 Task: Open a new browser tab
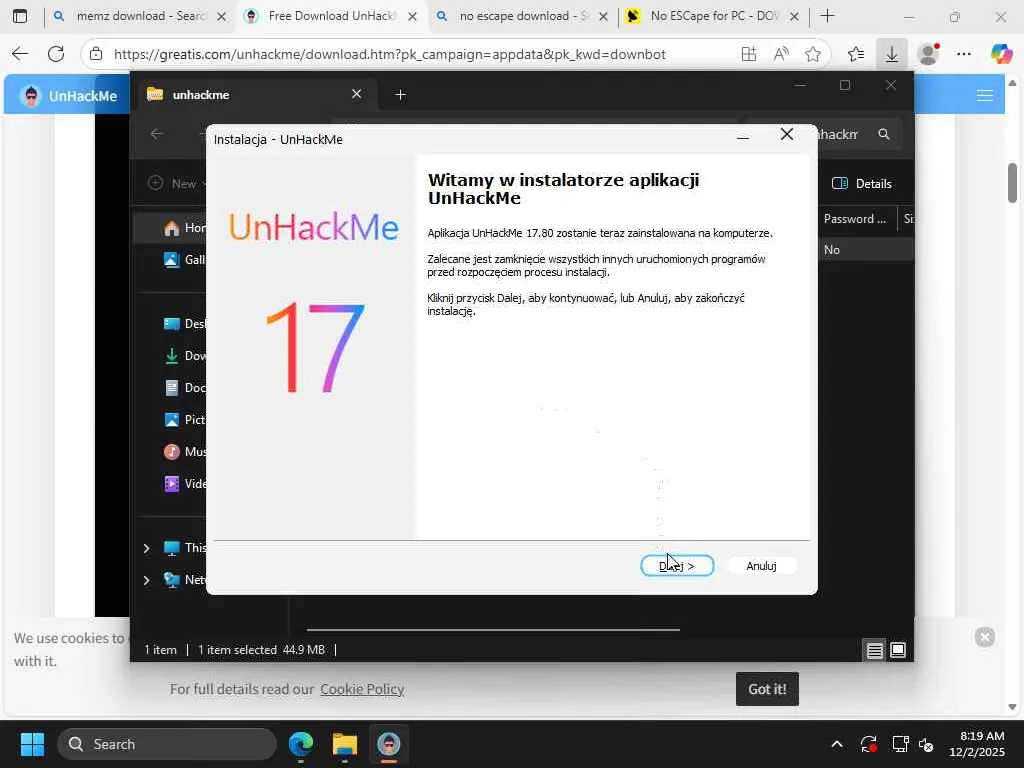point(827,16)
